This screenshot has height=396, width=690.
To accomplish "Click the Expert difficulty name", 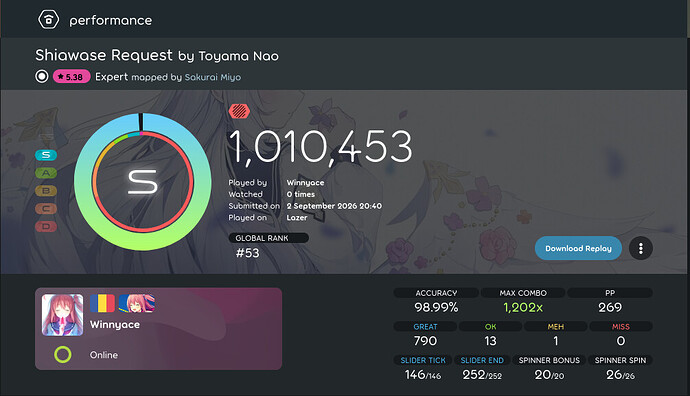I will tap(111, 77).
